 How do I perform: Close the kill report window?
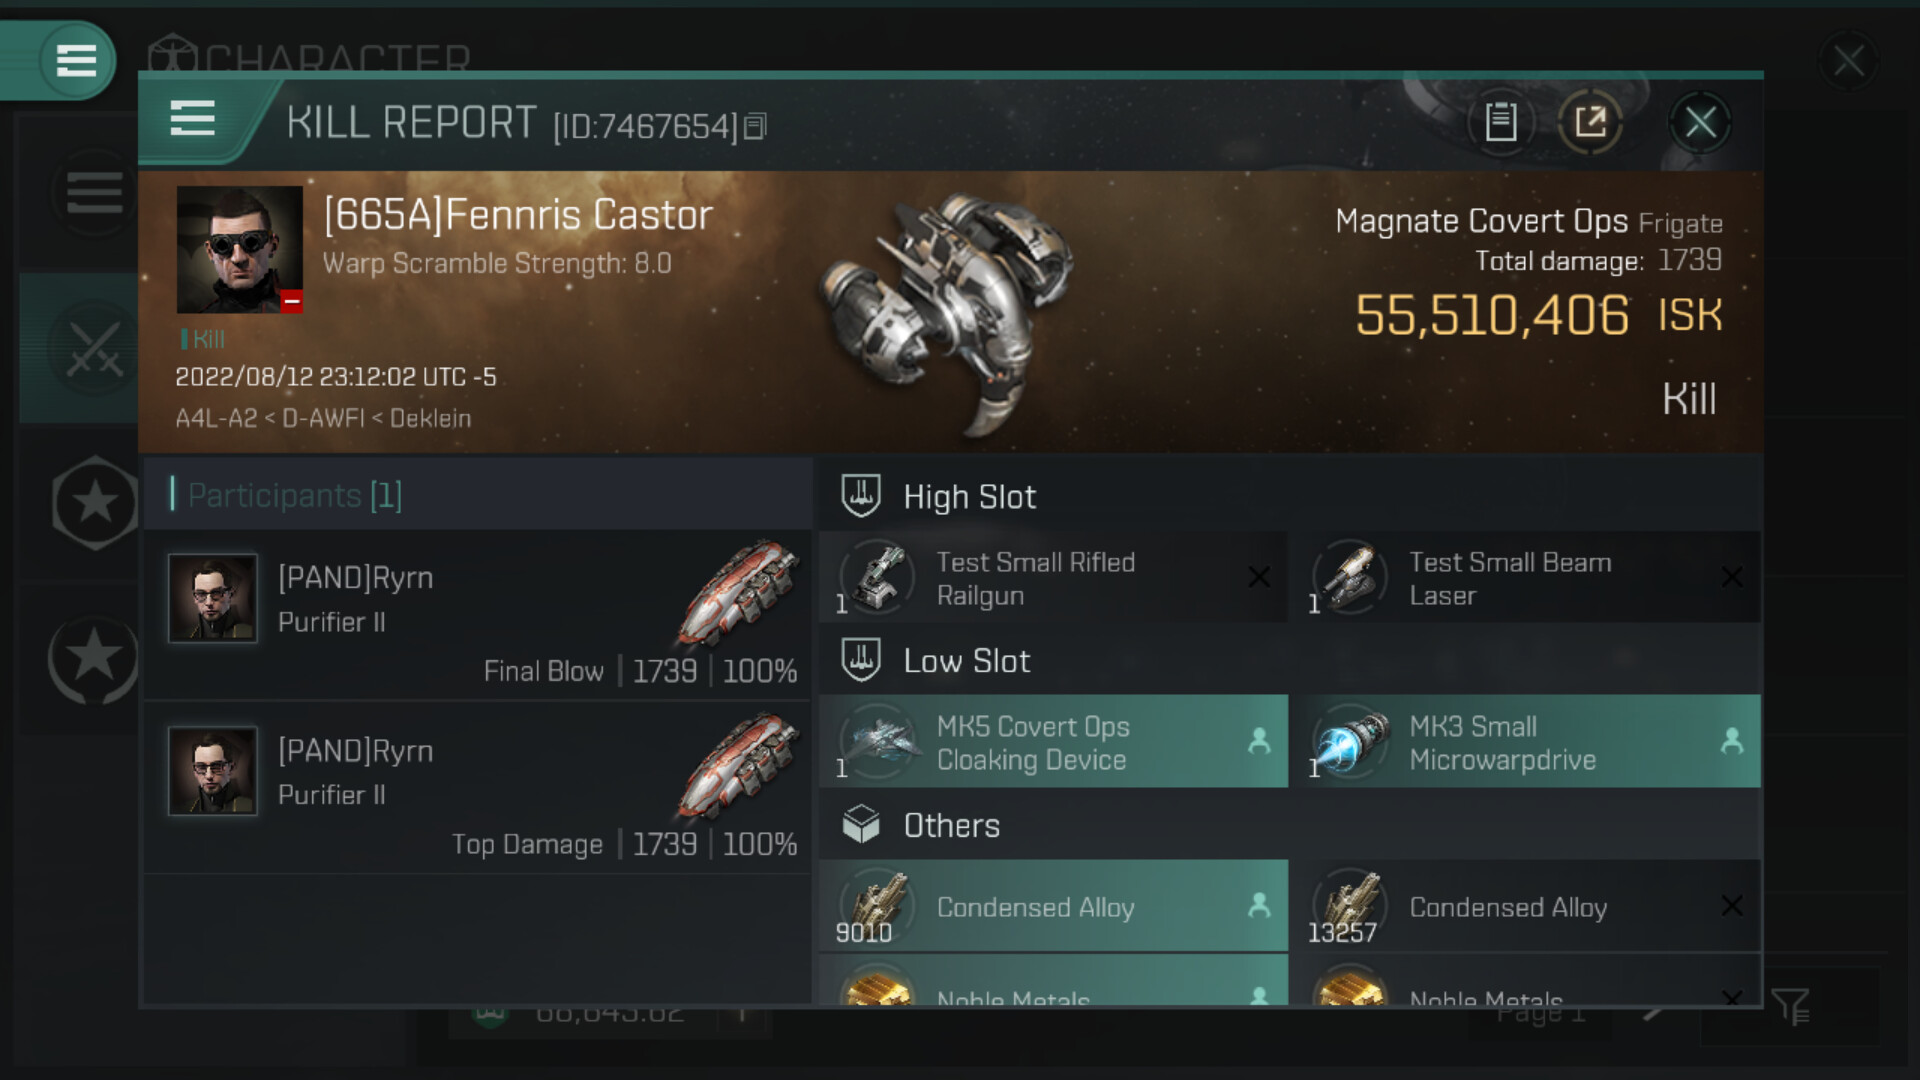1700,123
